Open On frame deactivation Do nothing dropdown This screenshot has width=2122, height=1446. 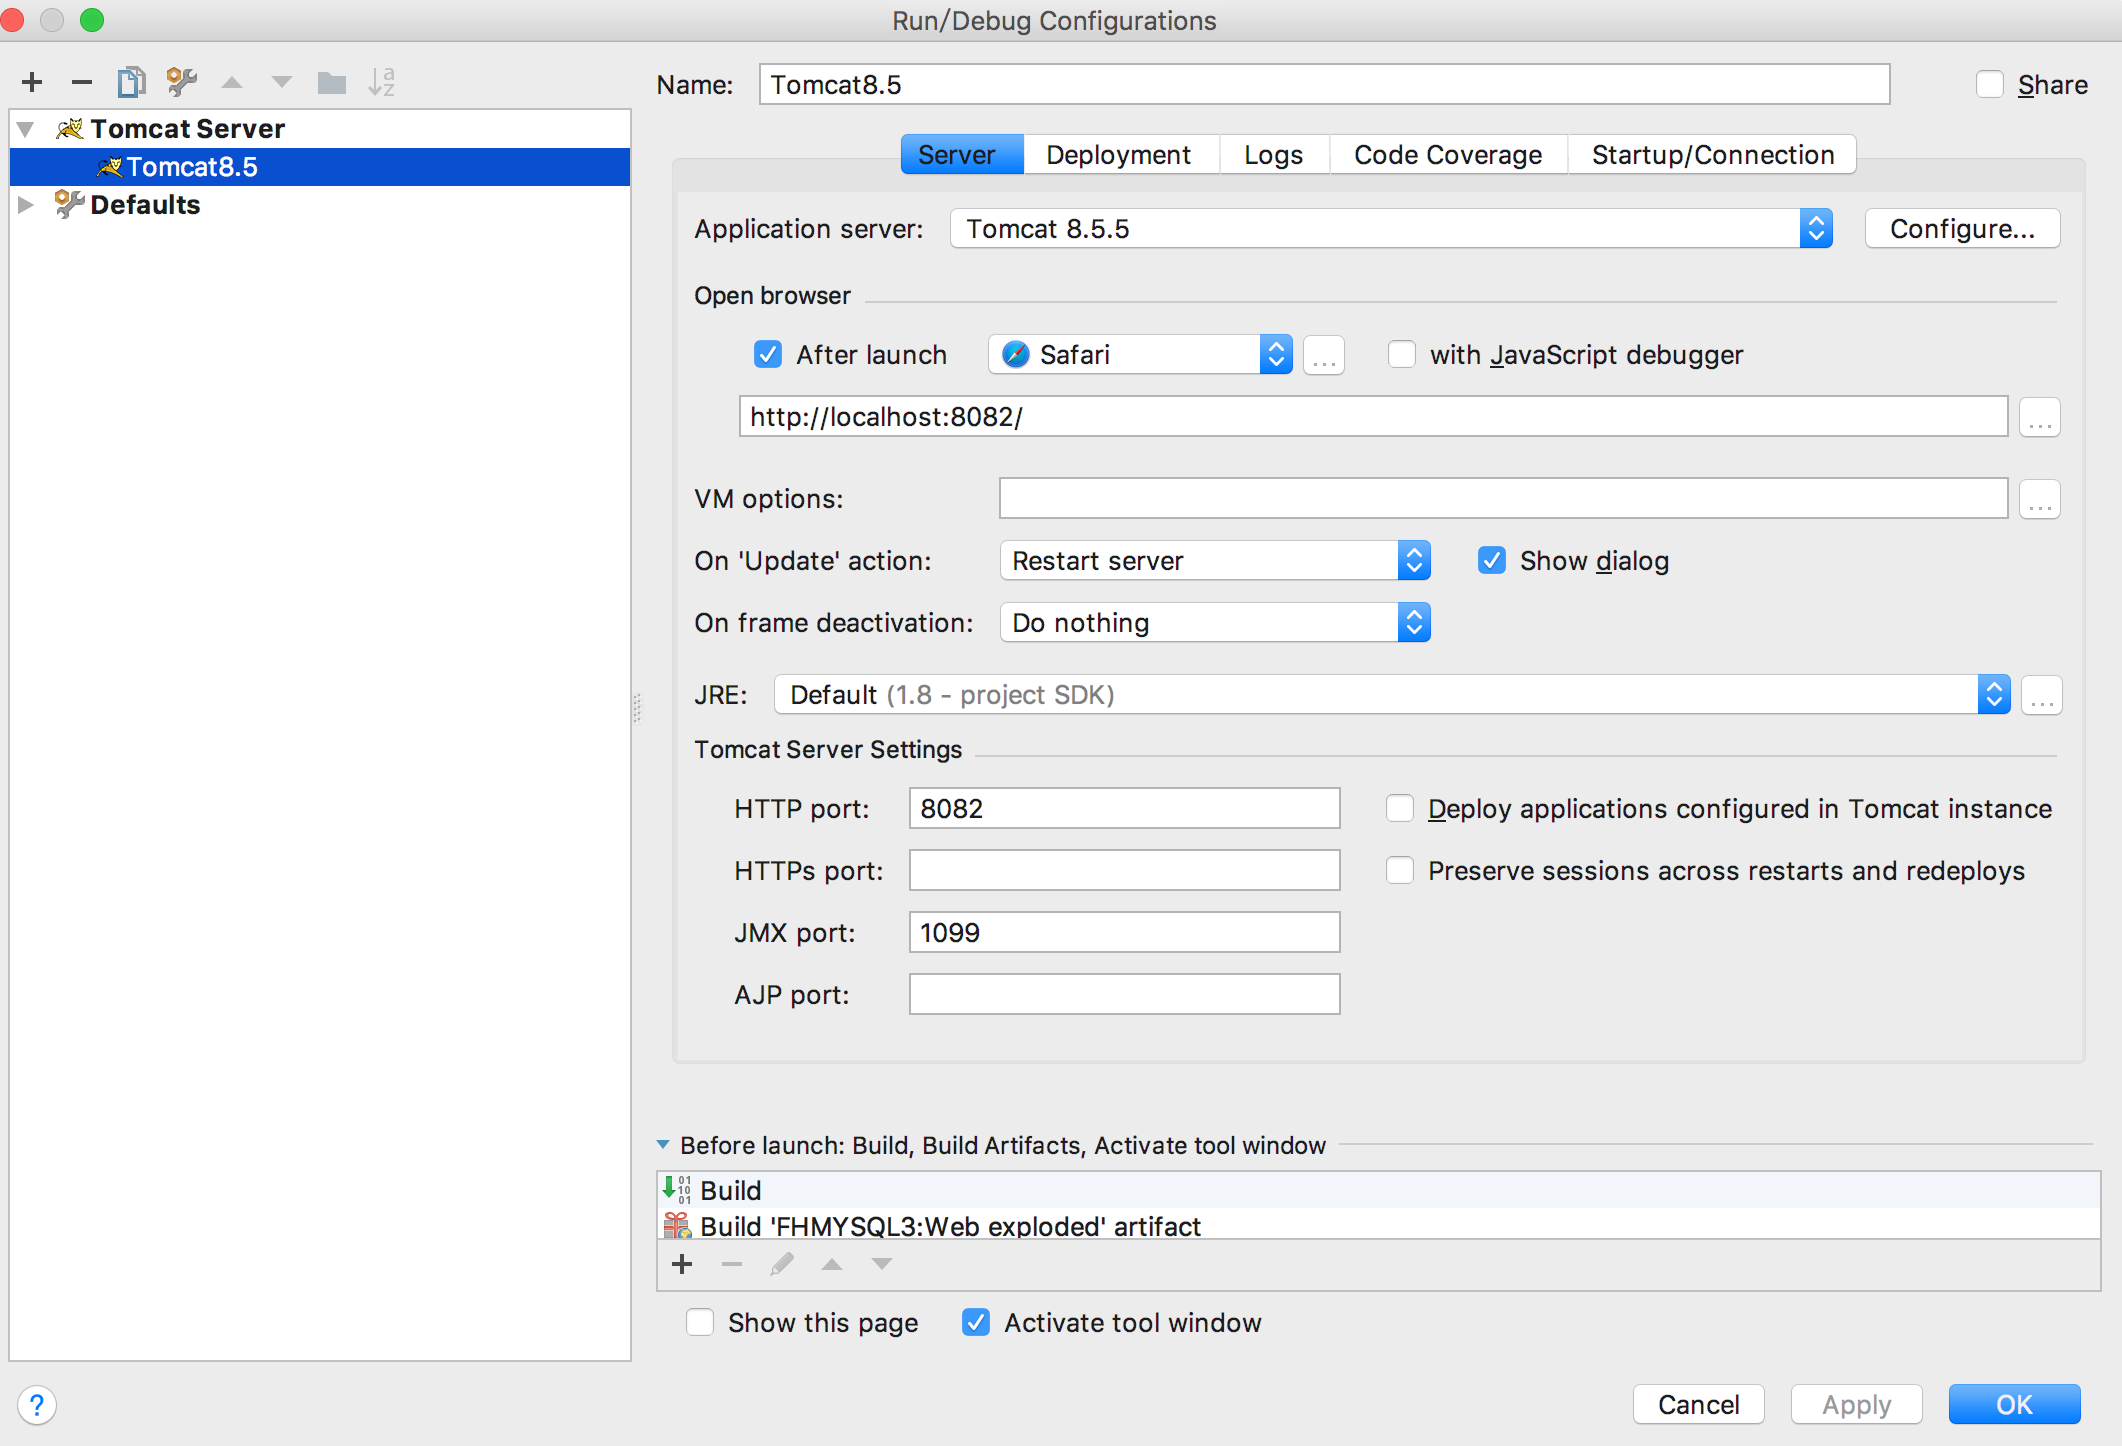(1215, 623)
